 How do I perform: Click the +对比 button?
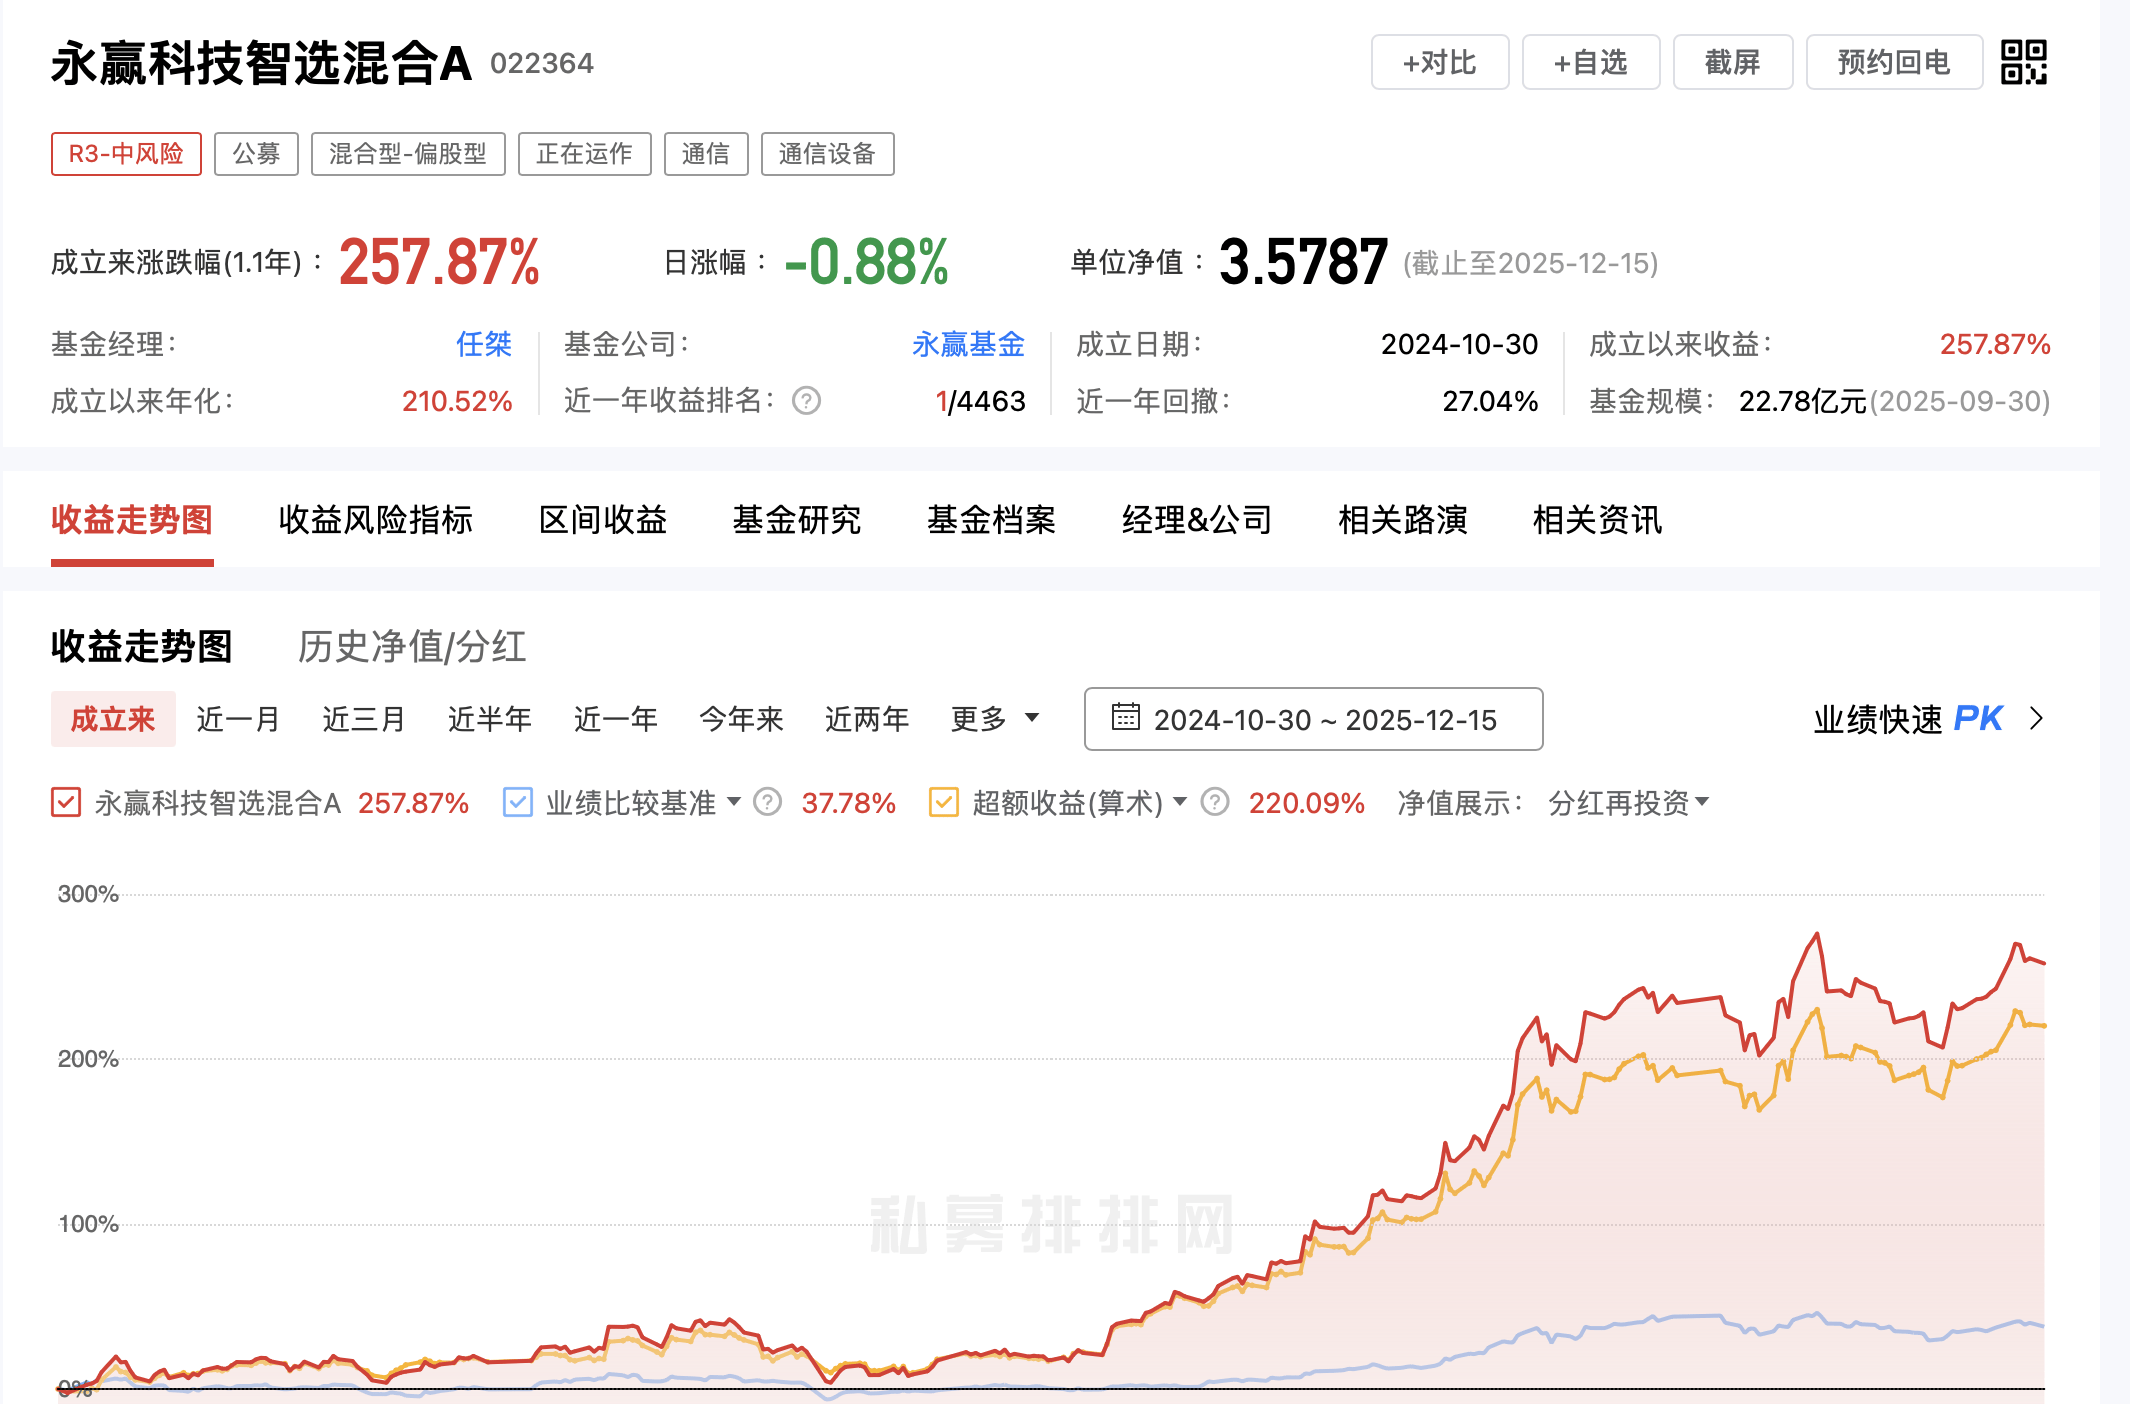(x=1439, y=62)
